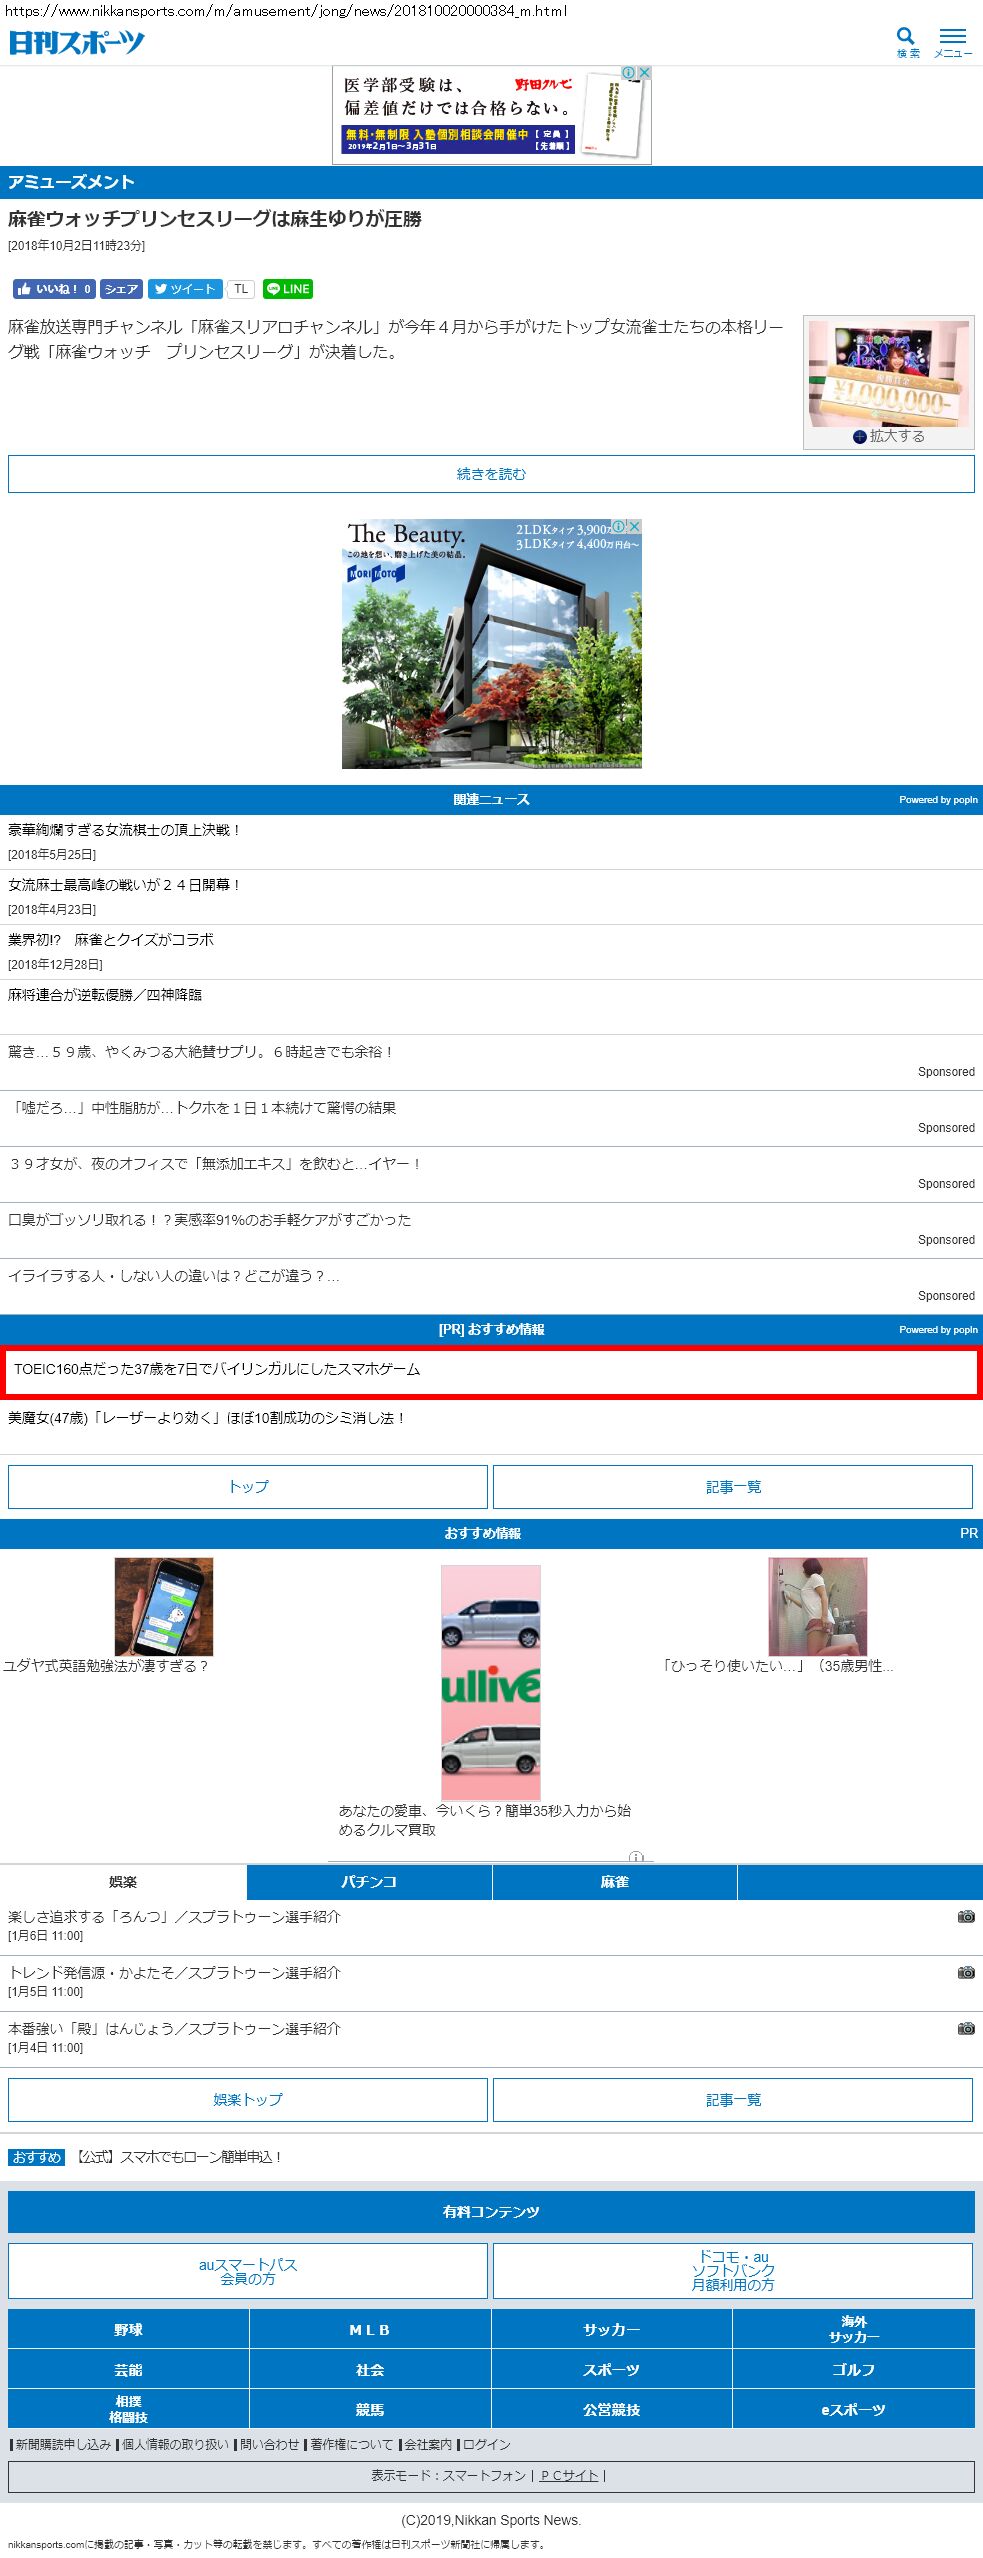Go to the 野球 category
Image resolution: width=983 pixels, height=2558 pixels.
point(128,2329)
